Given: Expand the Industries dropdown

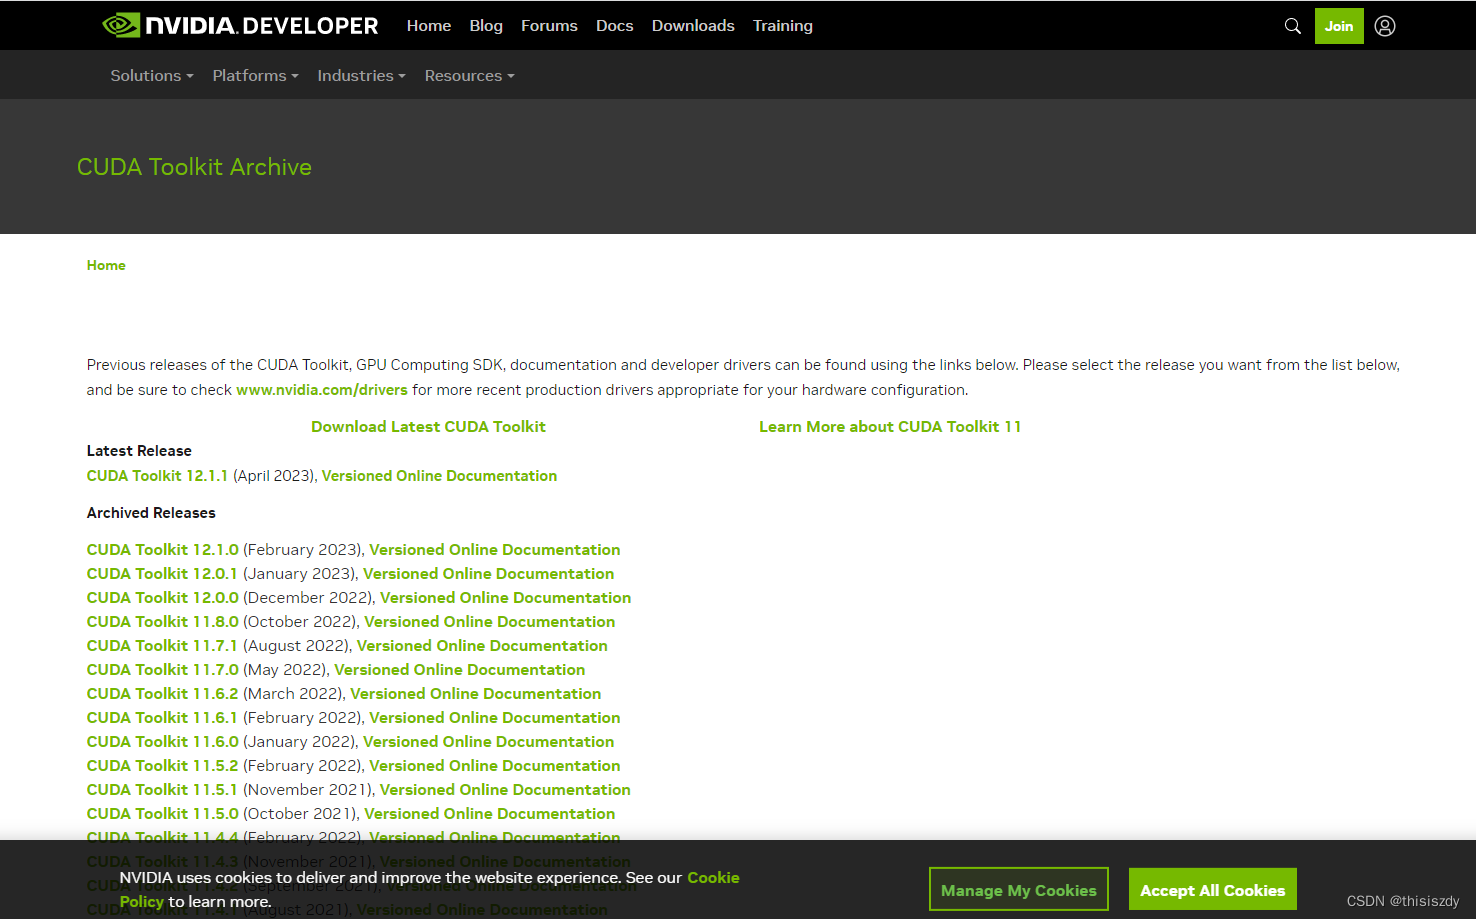Looking at the screenshot, I should pyautogui.click(x=361, y=76).
